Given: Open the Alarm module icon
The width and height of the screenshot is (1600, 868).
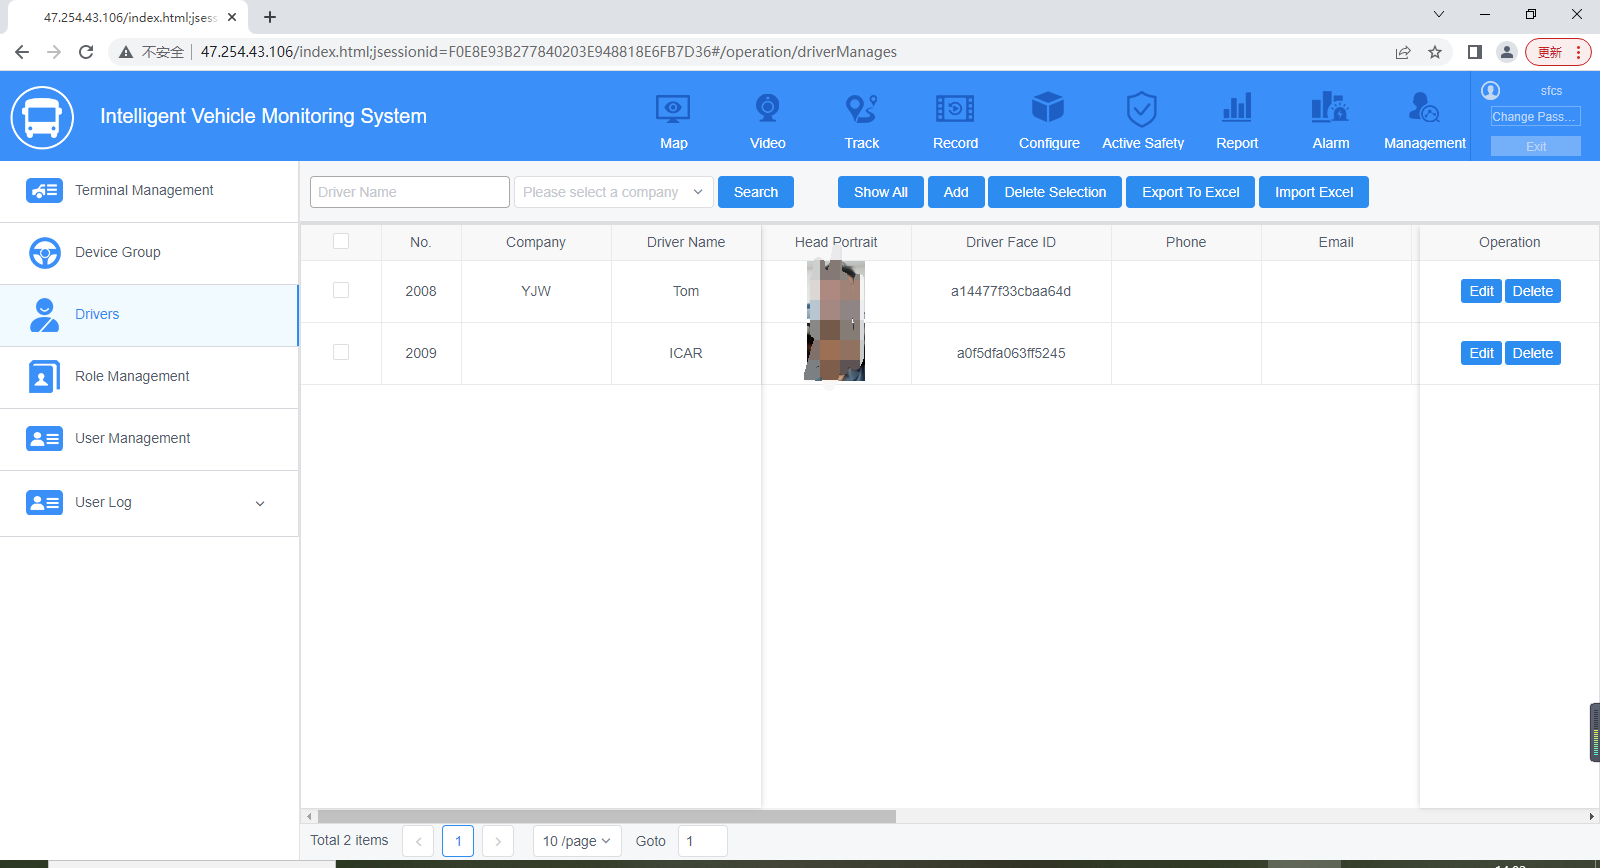Looking at the screenshot, I should pos(1330,108).
